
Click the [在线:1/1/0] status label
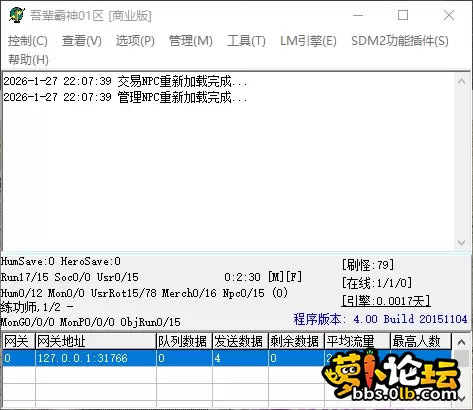tap(377, 283)
